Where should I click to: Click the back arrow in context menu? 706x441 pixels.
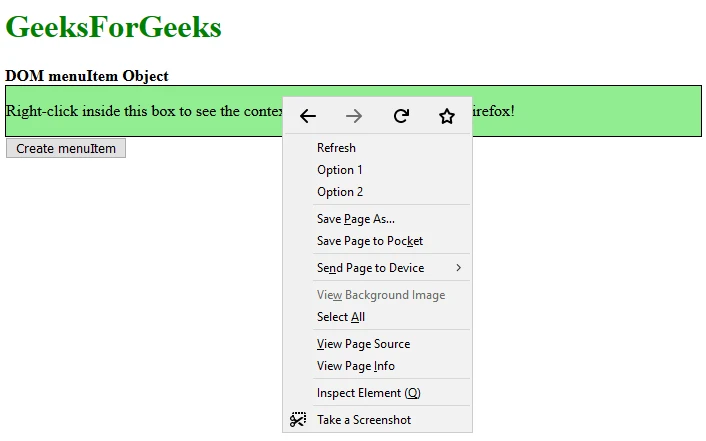(x=308, y=116)
